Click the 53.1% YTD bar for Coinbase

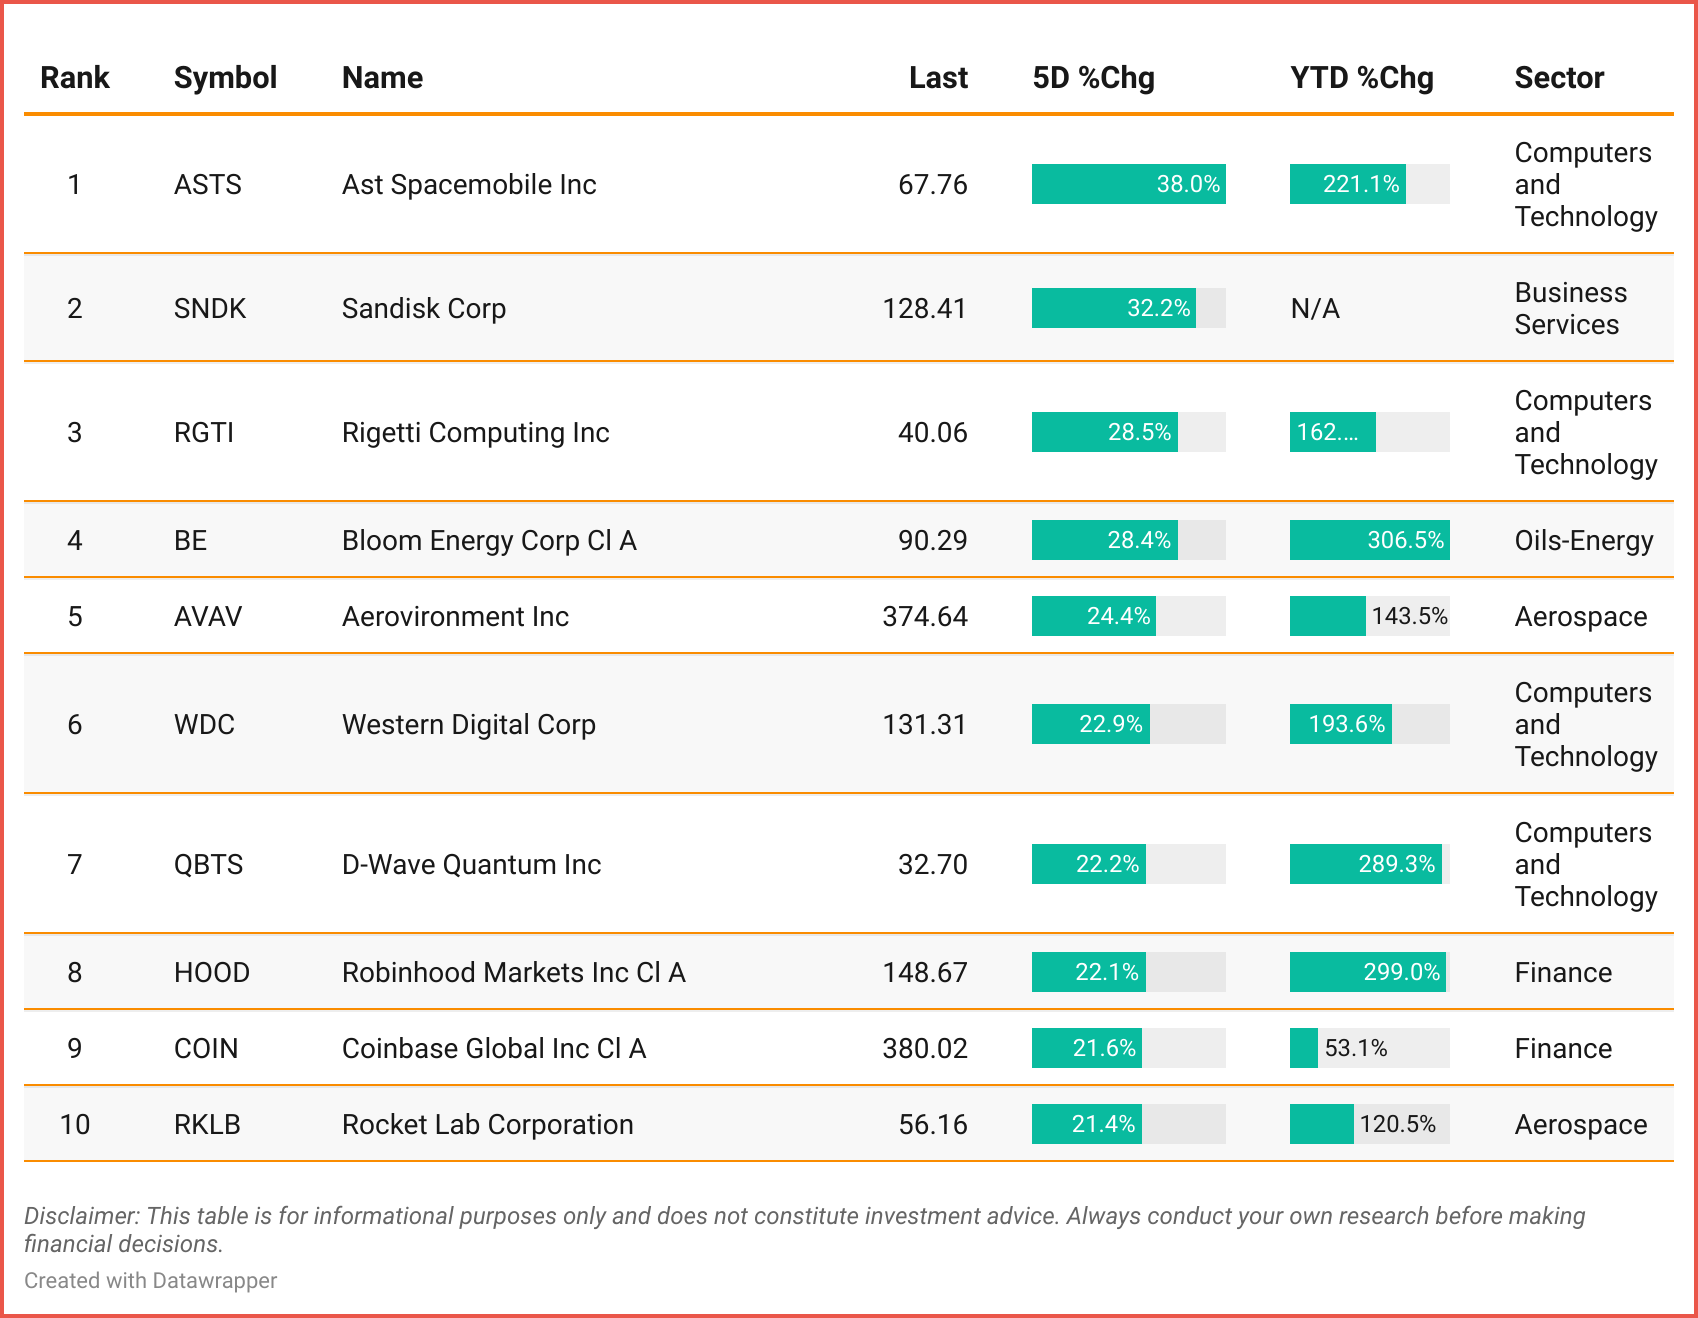[x=1304, y=1049]
